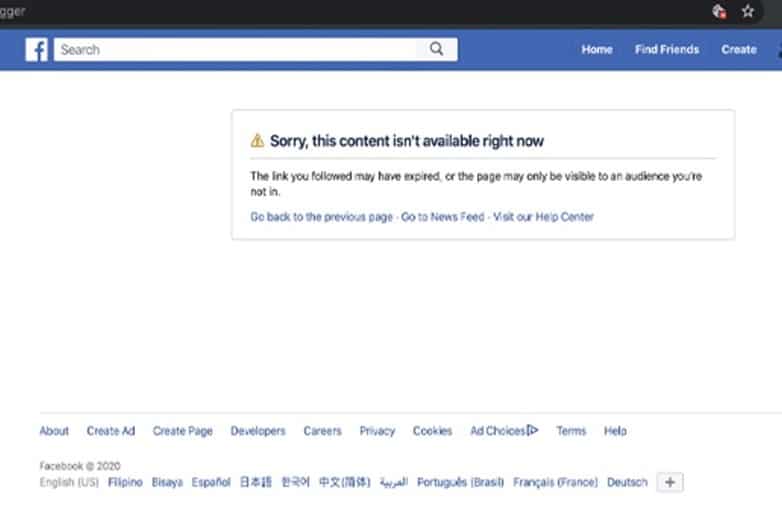Click the yellow warning triangle icon

tap(257, 141)
